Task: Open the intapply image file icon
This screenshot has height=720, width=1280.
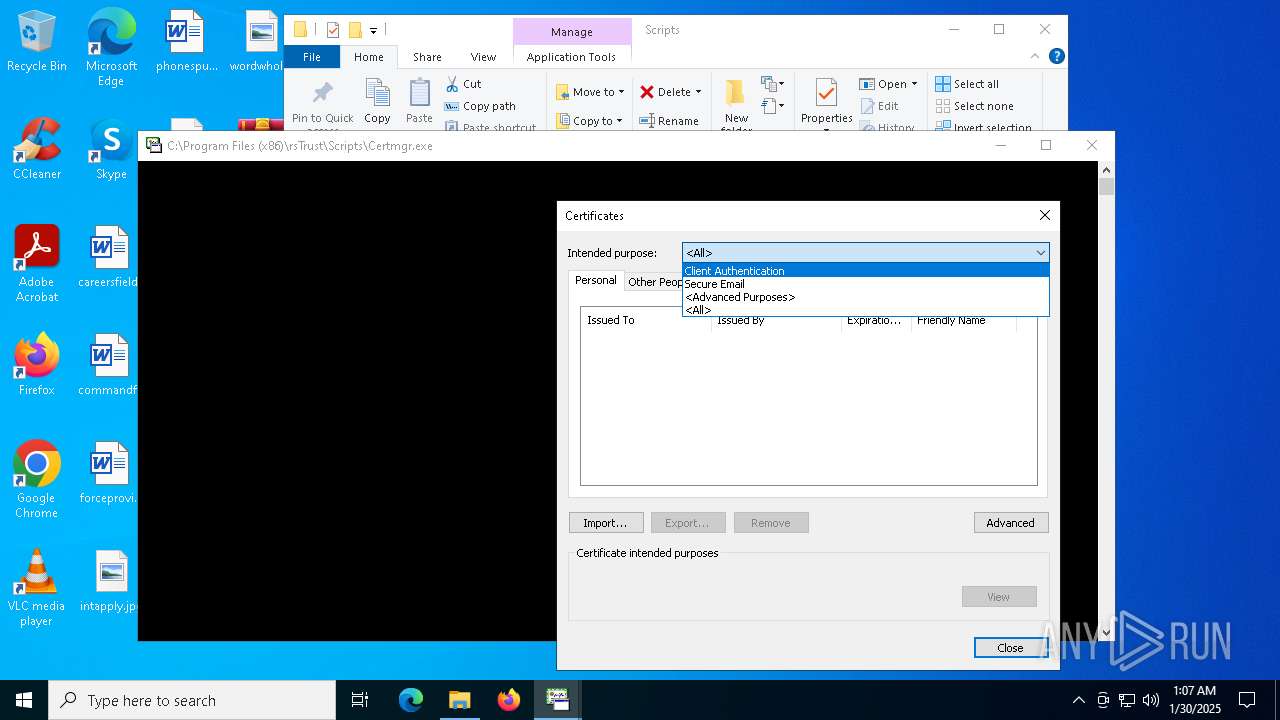Action: coord(108,581)
